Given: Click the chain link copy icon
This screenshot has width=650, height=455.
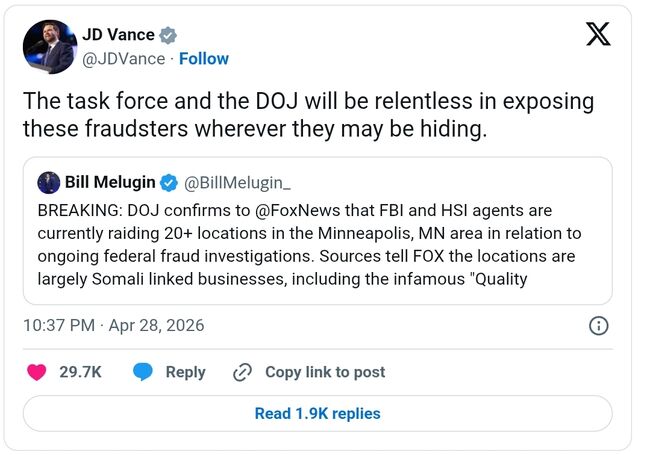Looking at the screenshot, I should [x=242, y=372].
